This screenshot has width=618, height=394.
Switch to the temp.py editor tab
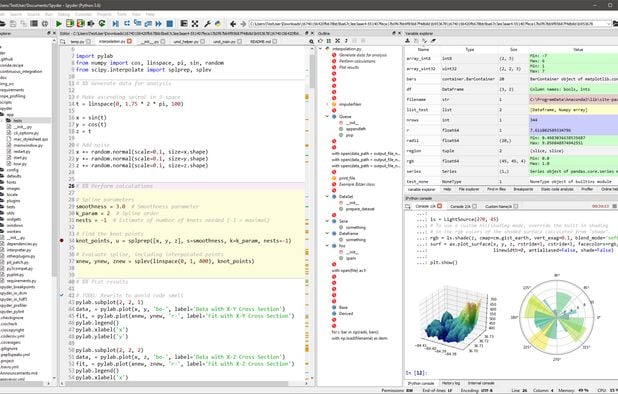click(80, 41)
